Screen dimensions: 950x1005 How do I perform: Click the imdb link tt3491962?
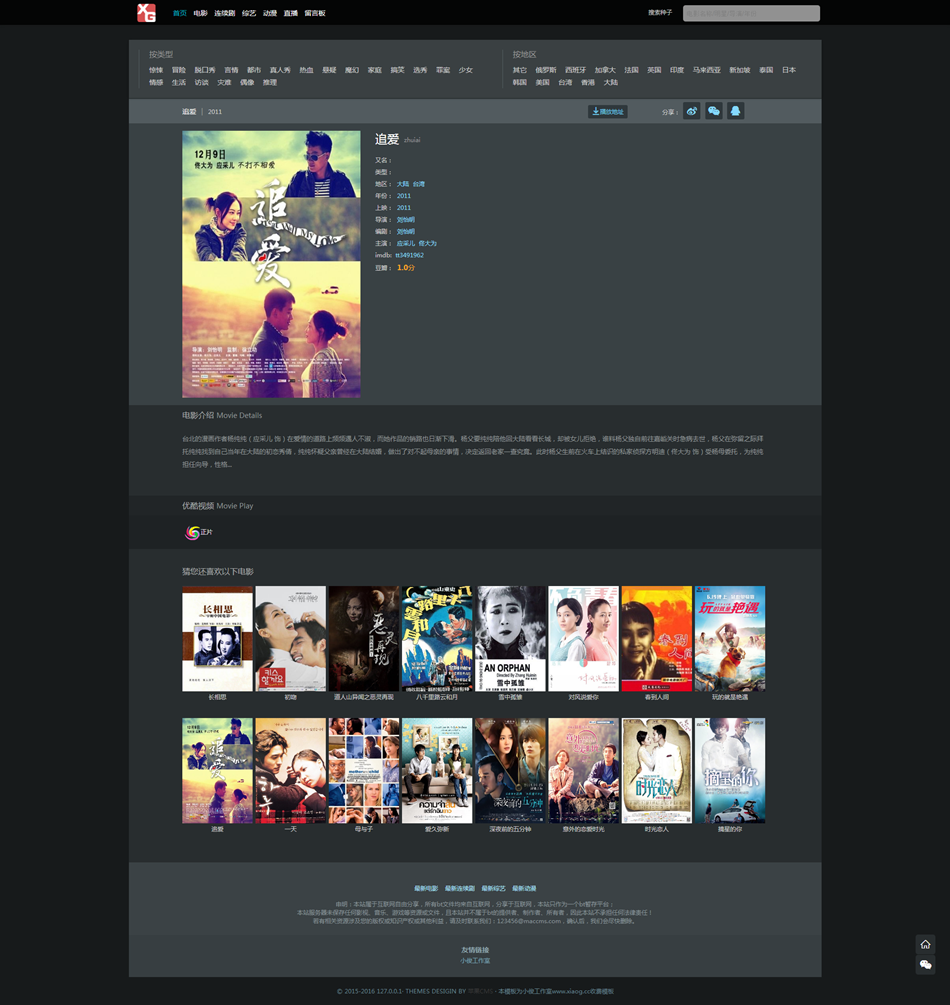coord(410,255)
